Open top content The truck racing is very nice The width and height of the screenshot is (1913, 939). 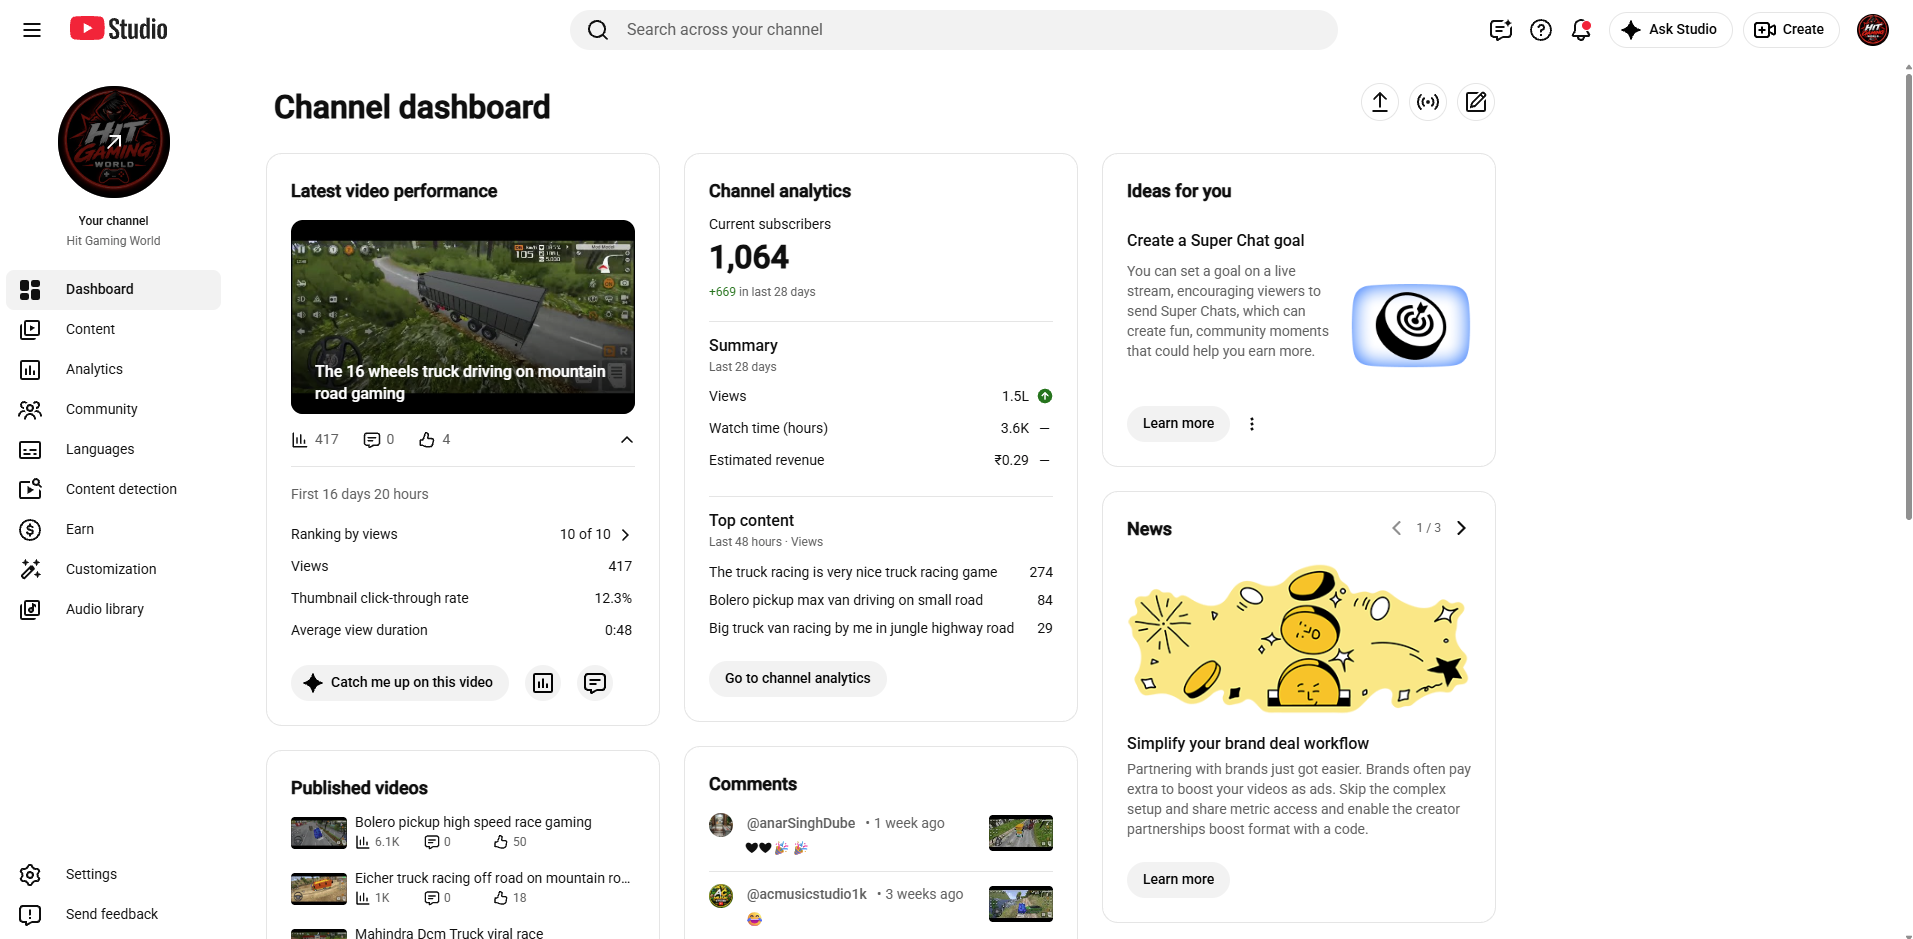pos(853,573)
